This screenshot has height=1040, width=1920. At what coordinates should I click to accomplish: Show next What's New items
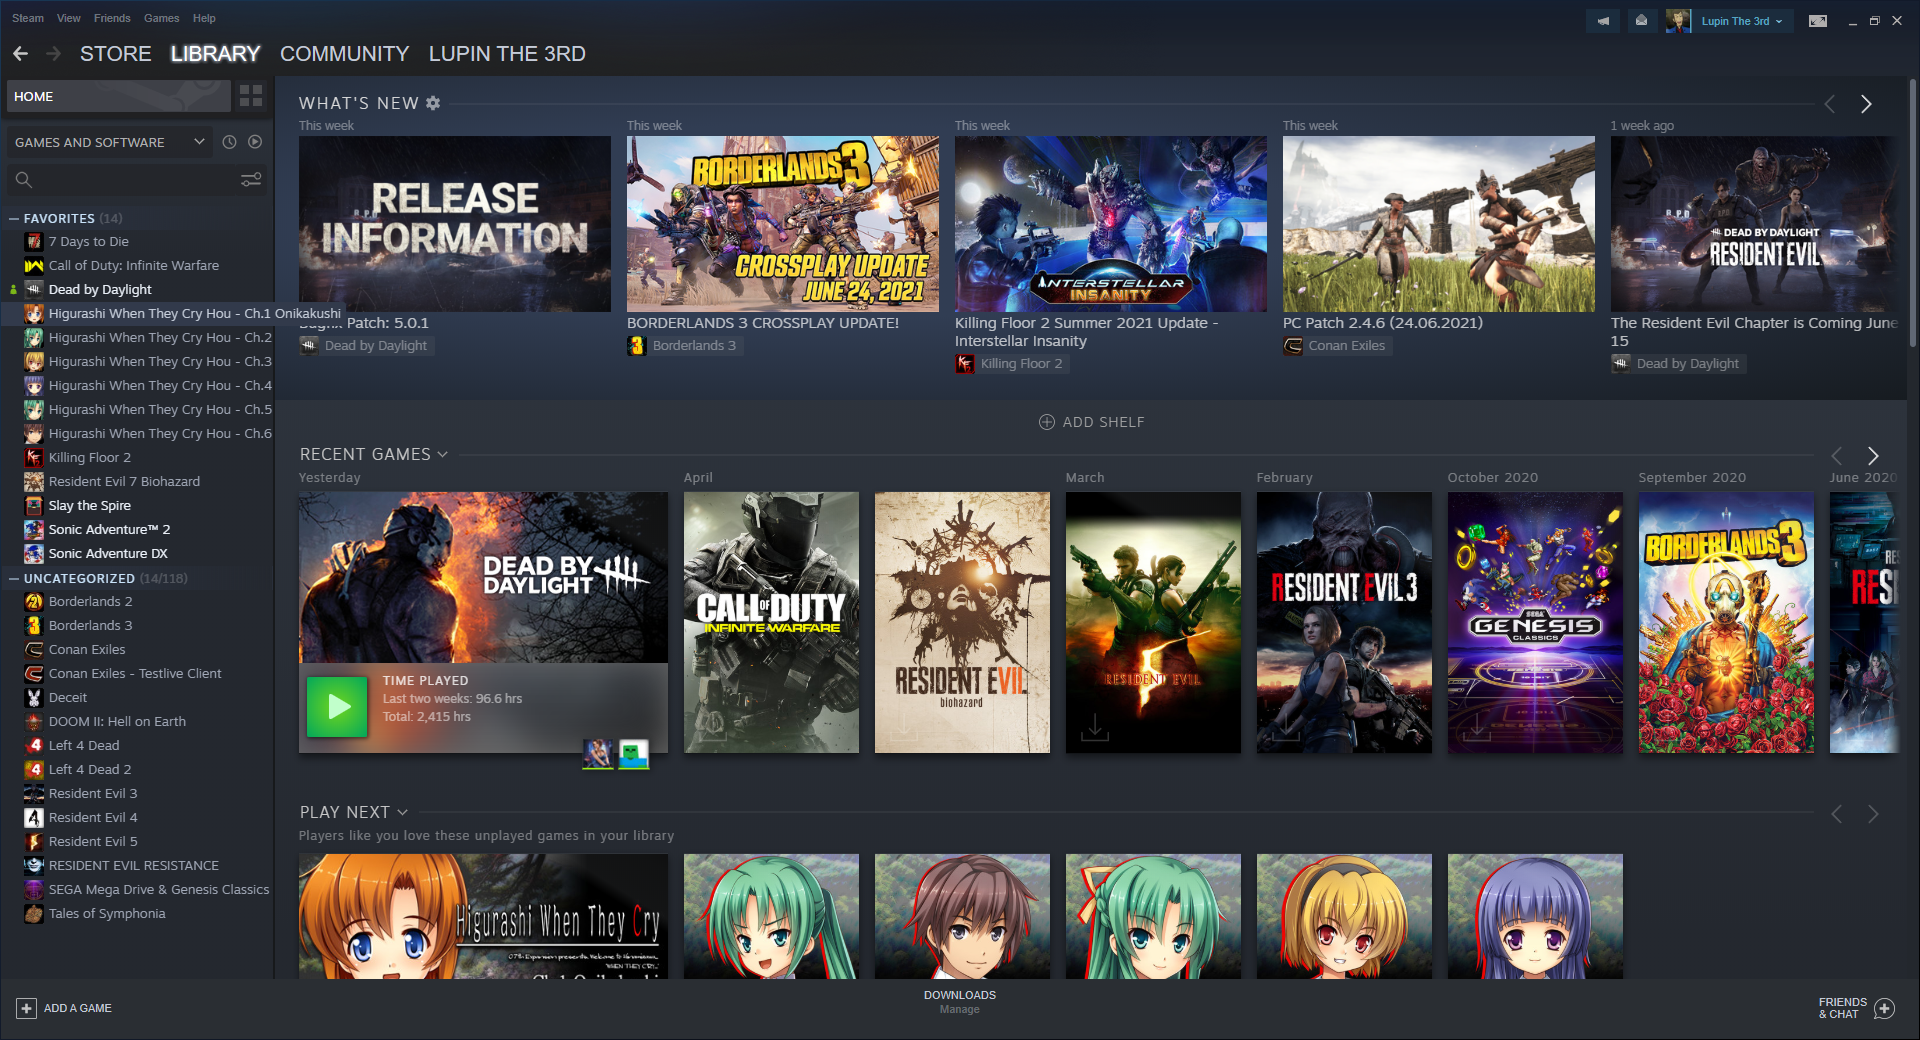pos(1866,104)
